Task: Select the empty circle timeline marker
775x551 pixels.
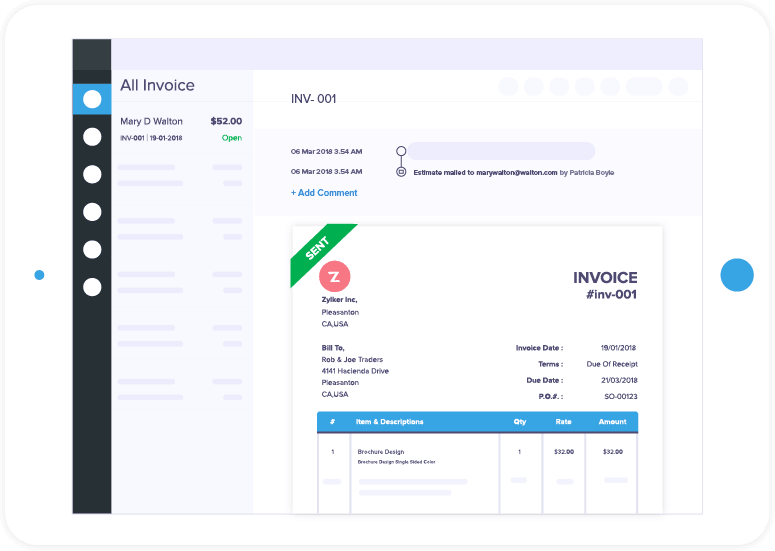Action: [401, 152]
